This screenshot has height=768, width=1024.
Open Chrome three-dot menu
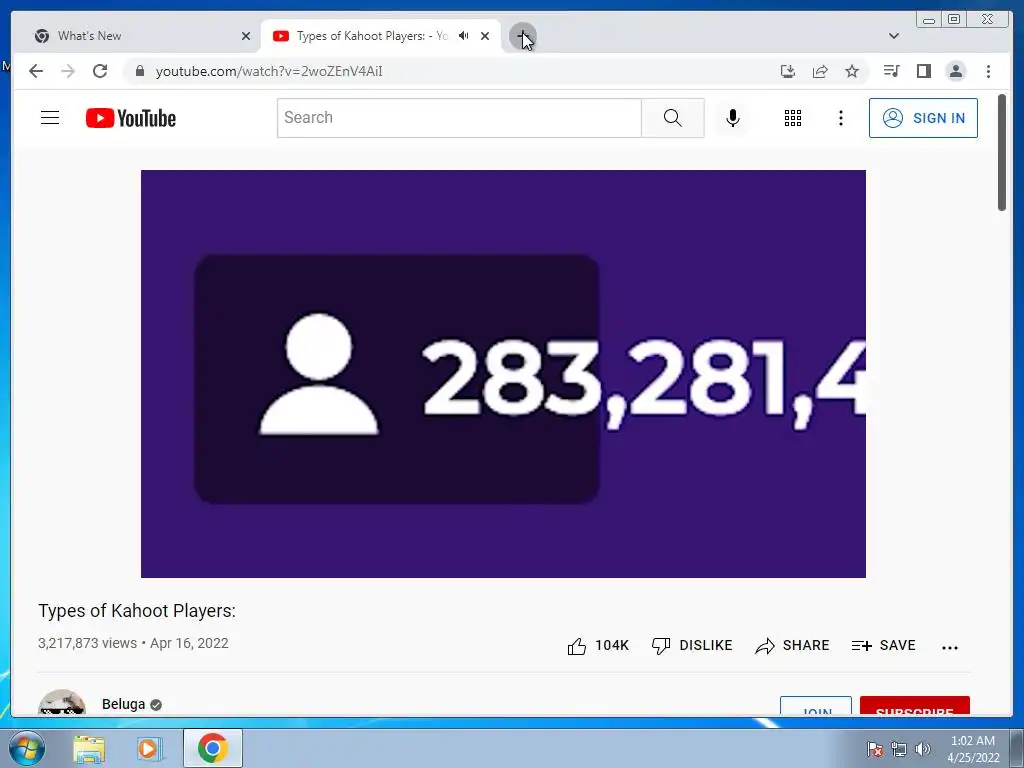(988, 71)
